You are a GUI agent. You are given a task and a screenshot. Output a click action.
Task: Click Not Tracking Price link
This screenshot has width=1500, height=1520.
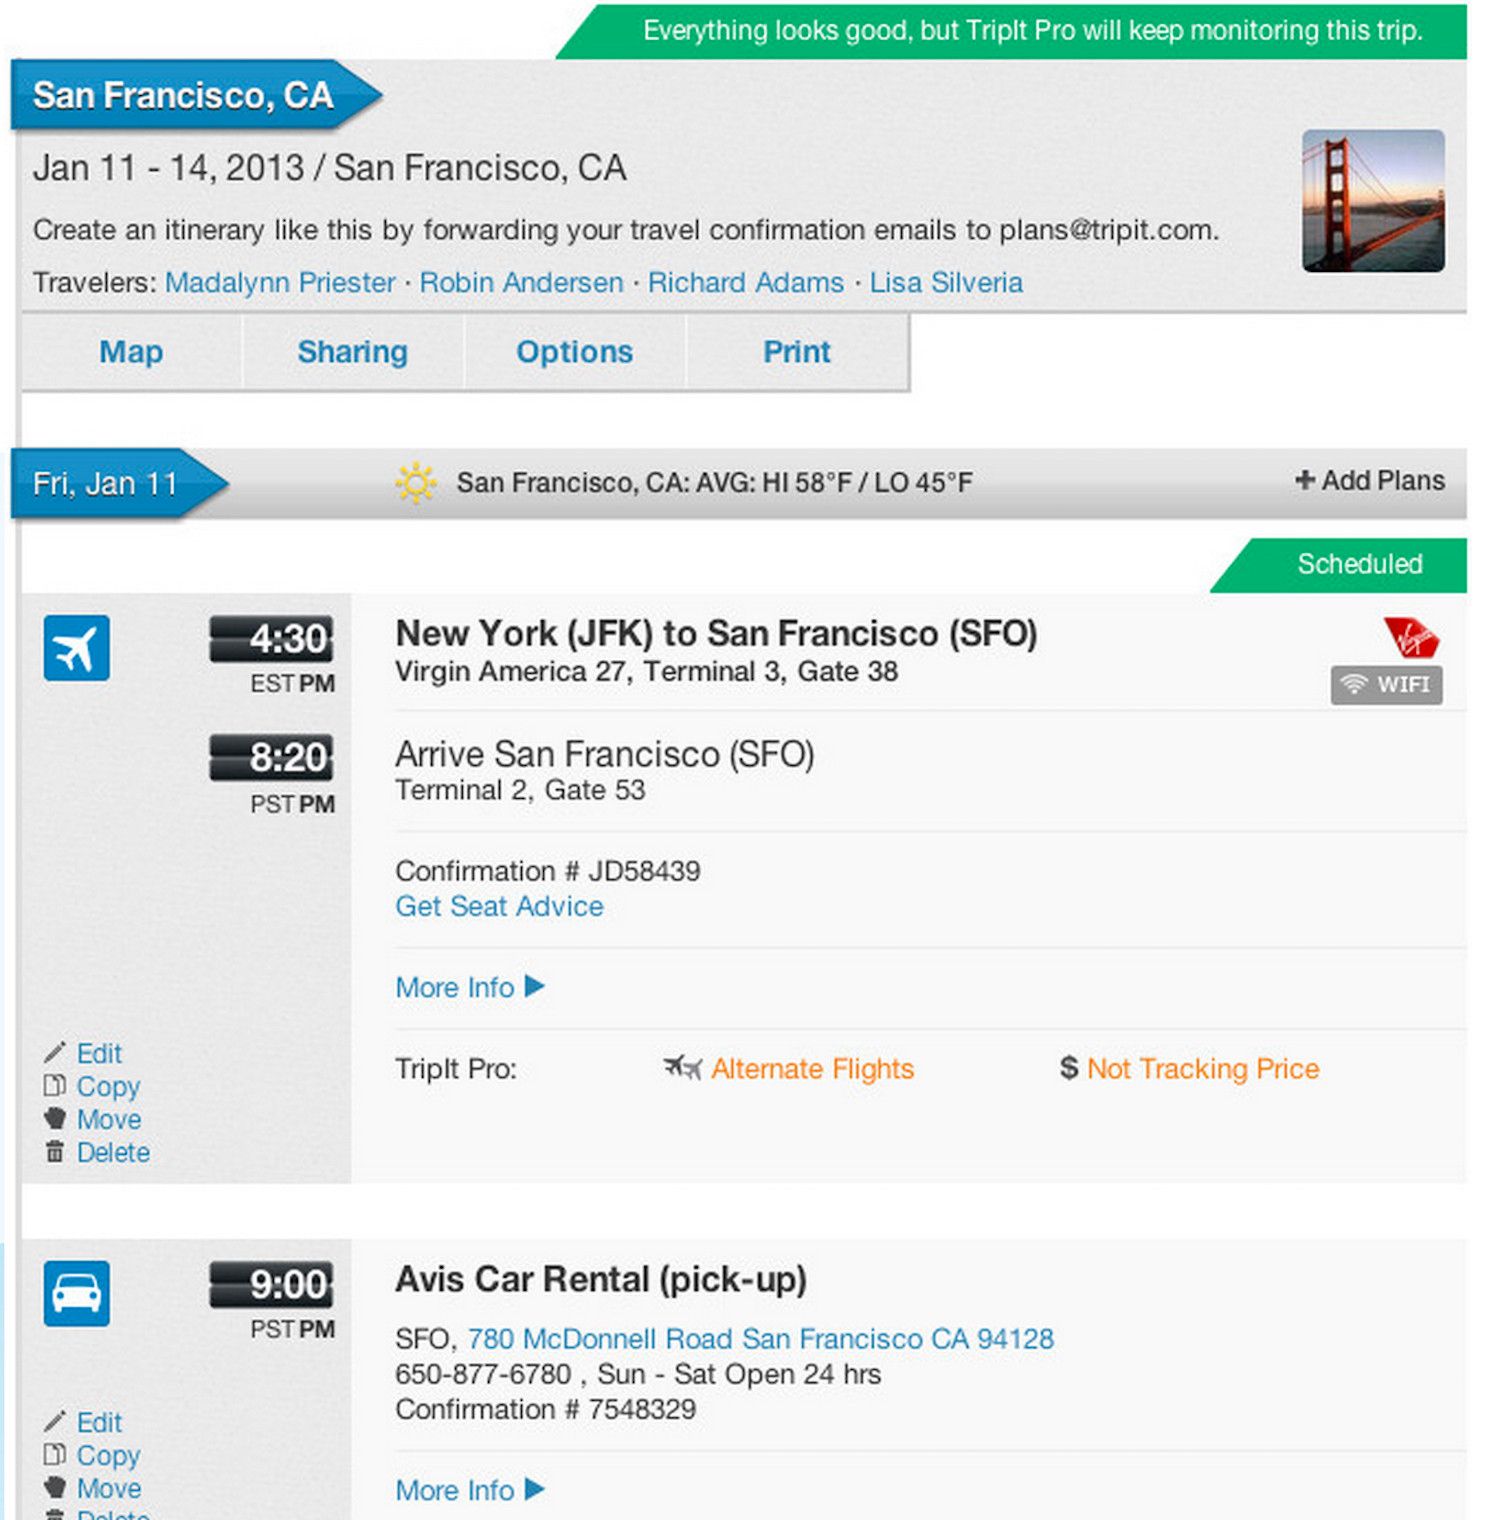click(1203, 1069)
